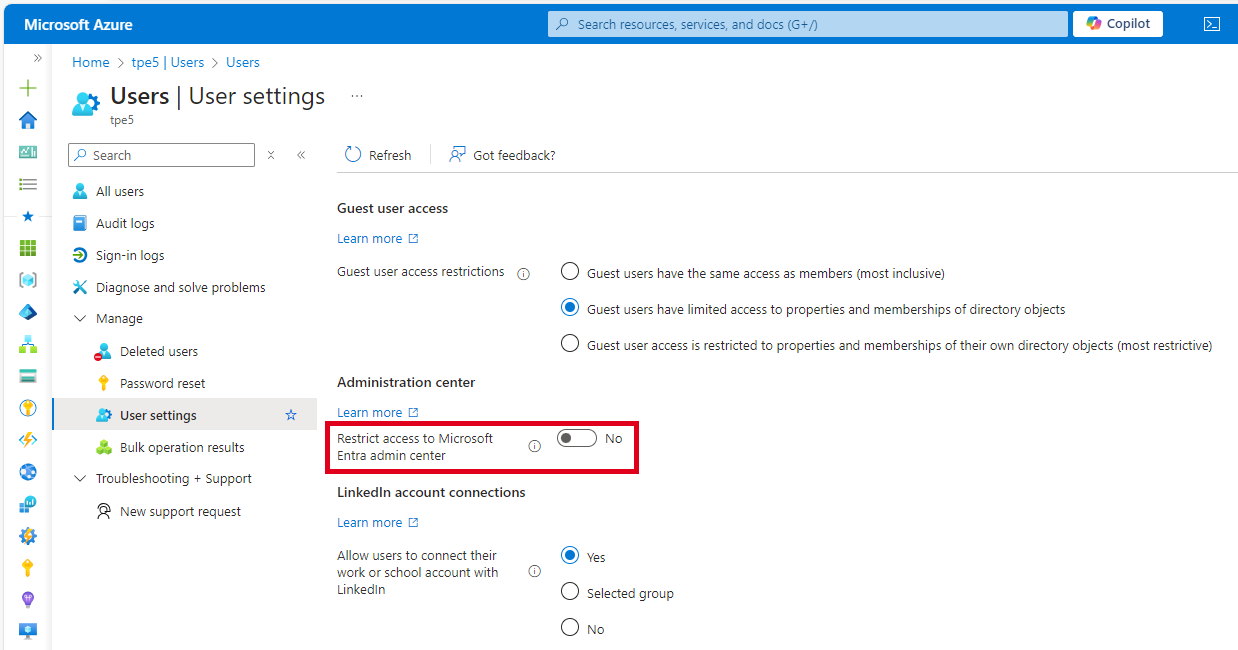Toggle Restrict access to Microsoft Entra admin center
The width and height of the screenshot is (1238, 650).
coord(577,438)
